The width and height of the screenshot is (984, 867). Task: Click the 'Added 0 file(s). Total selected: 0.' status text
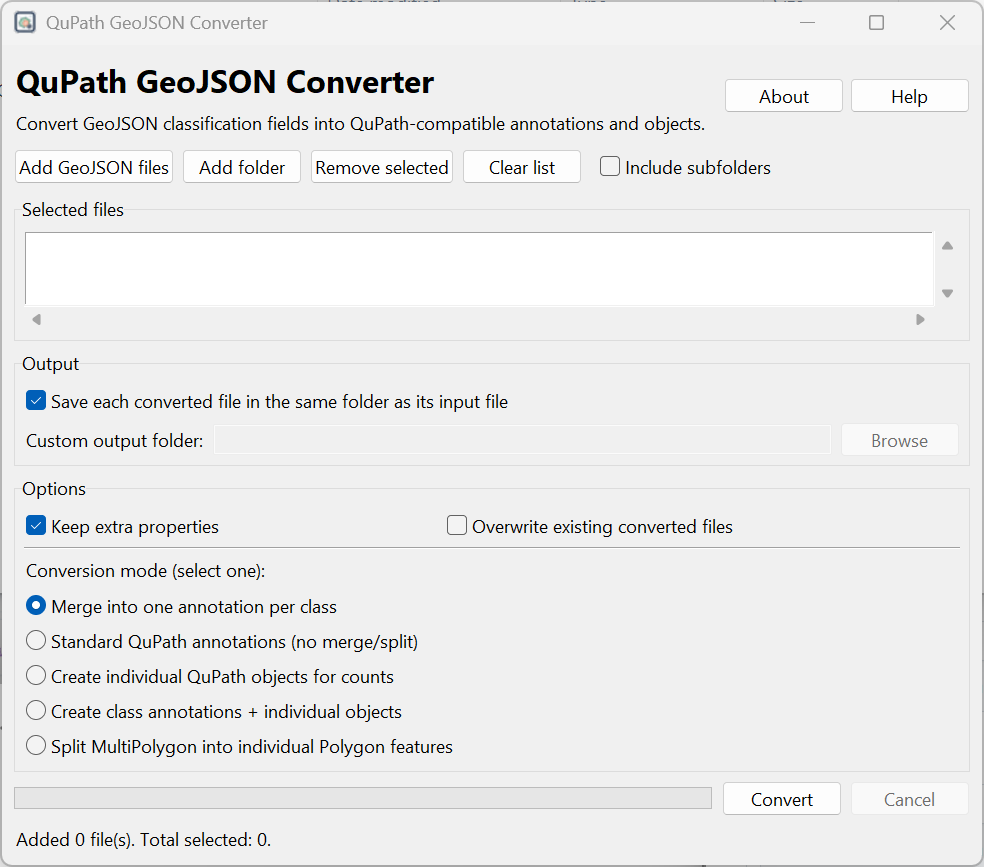tap(143, 839)
